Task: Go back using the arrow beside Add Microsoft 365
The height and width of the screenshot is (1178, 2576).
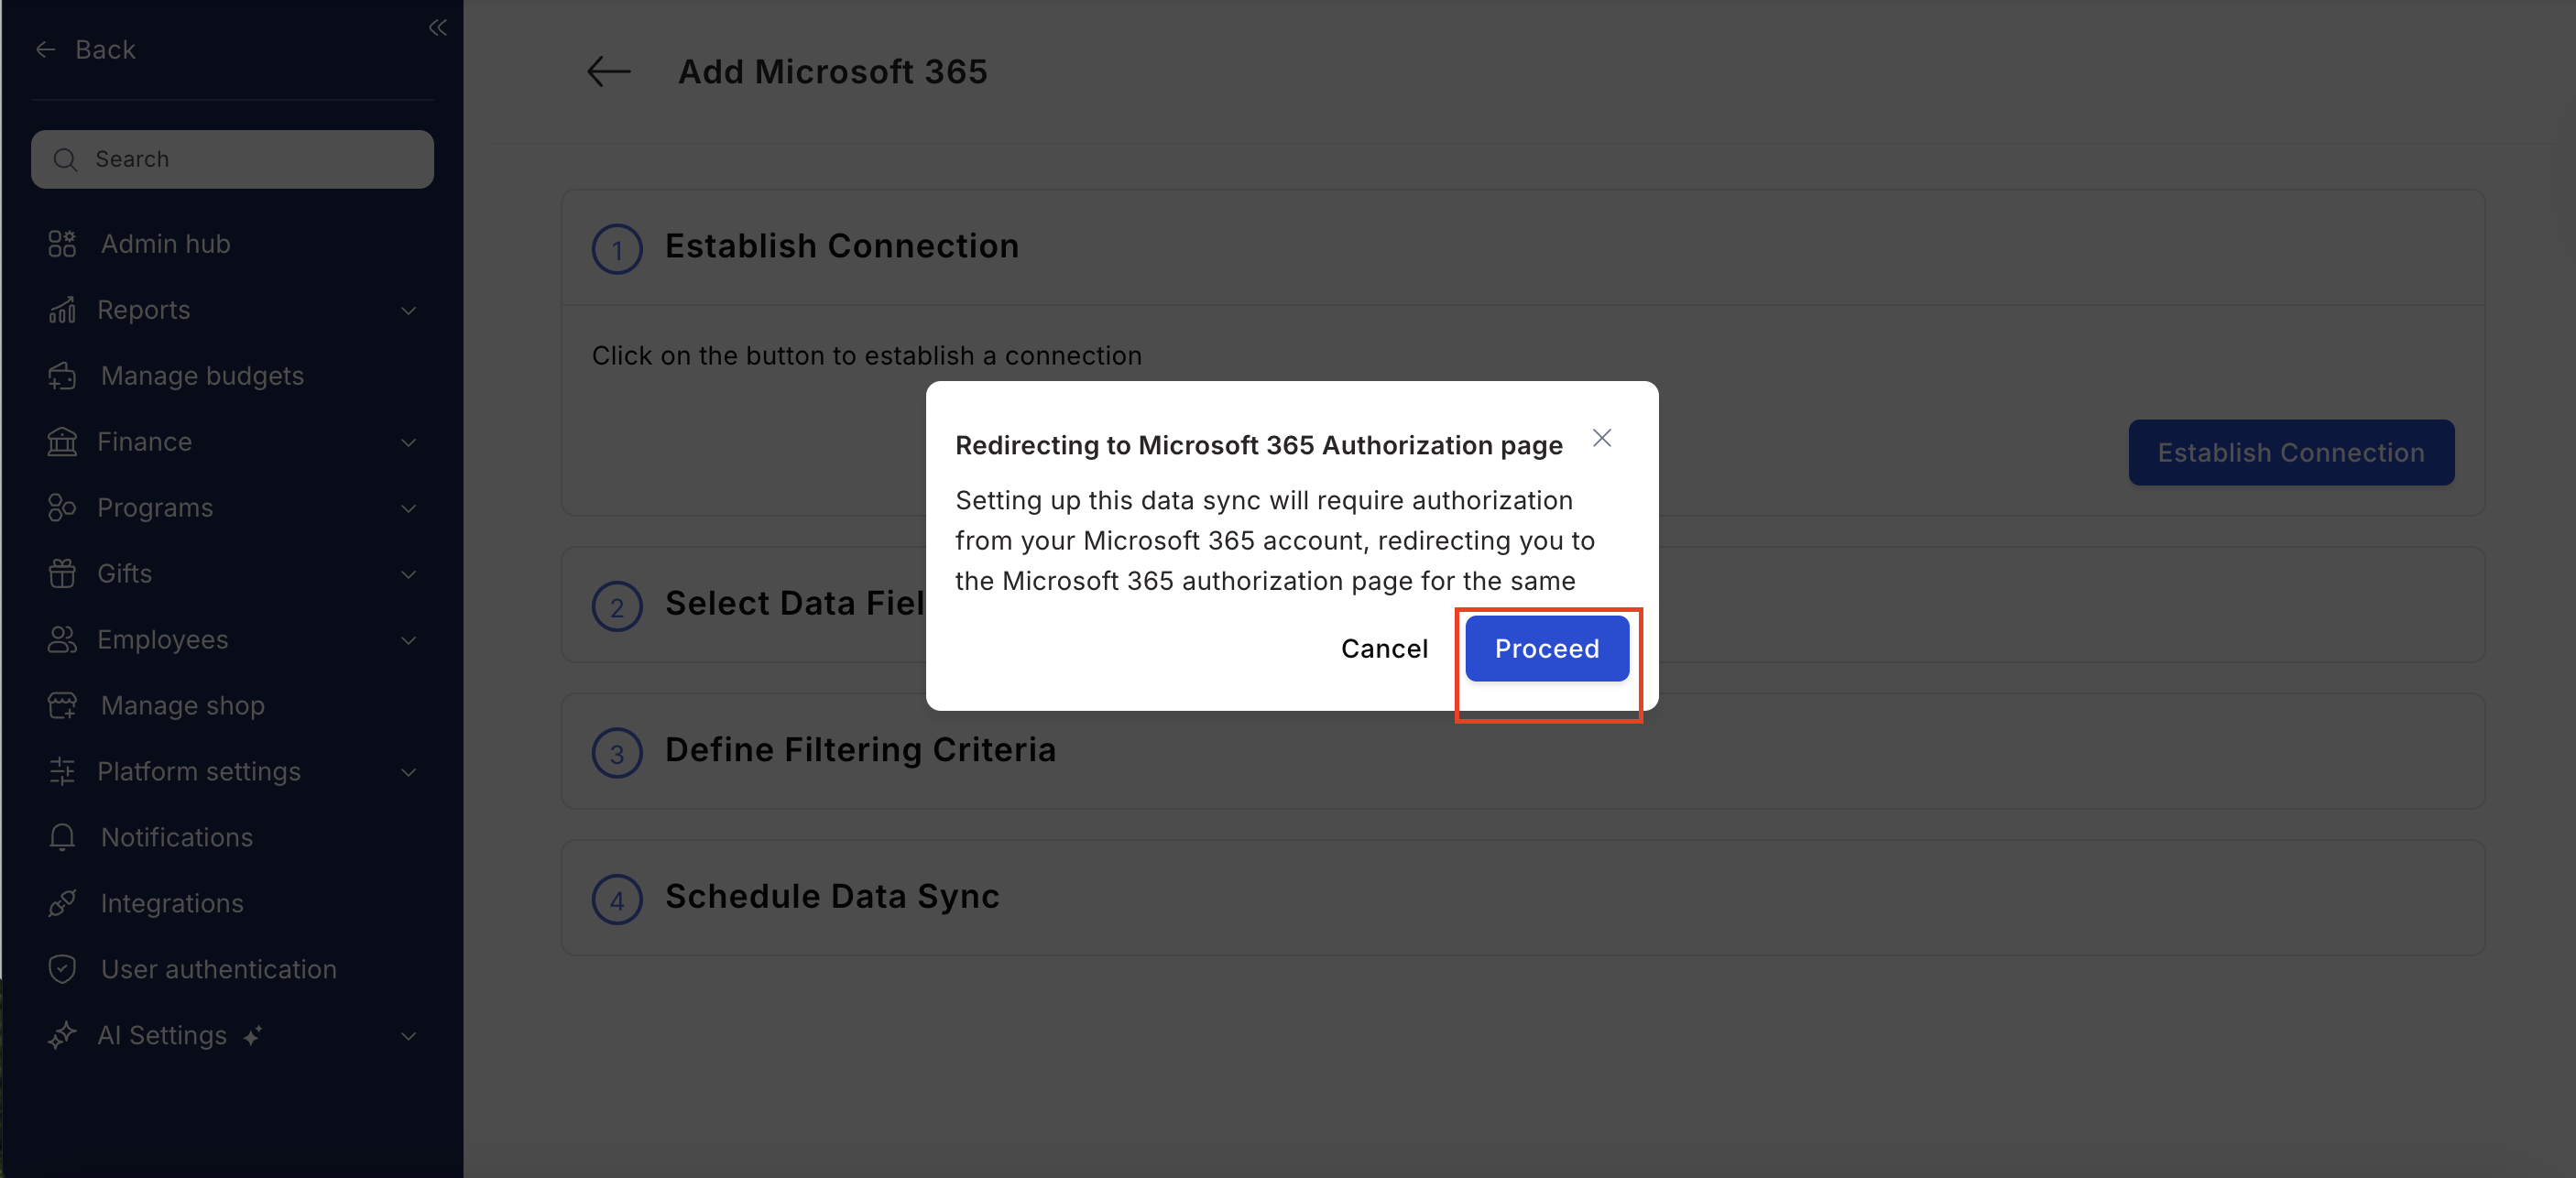Action: [608, 72]
